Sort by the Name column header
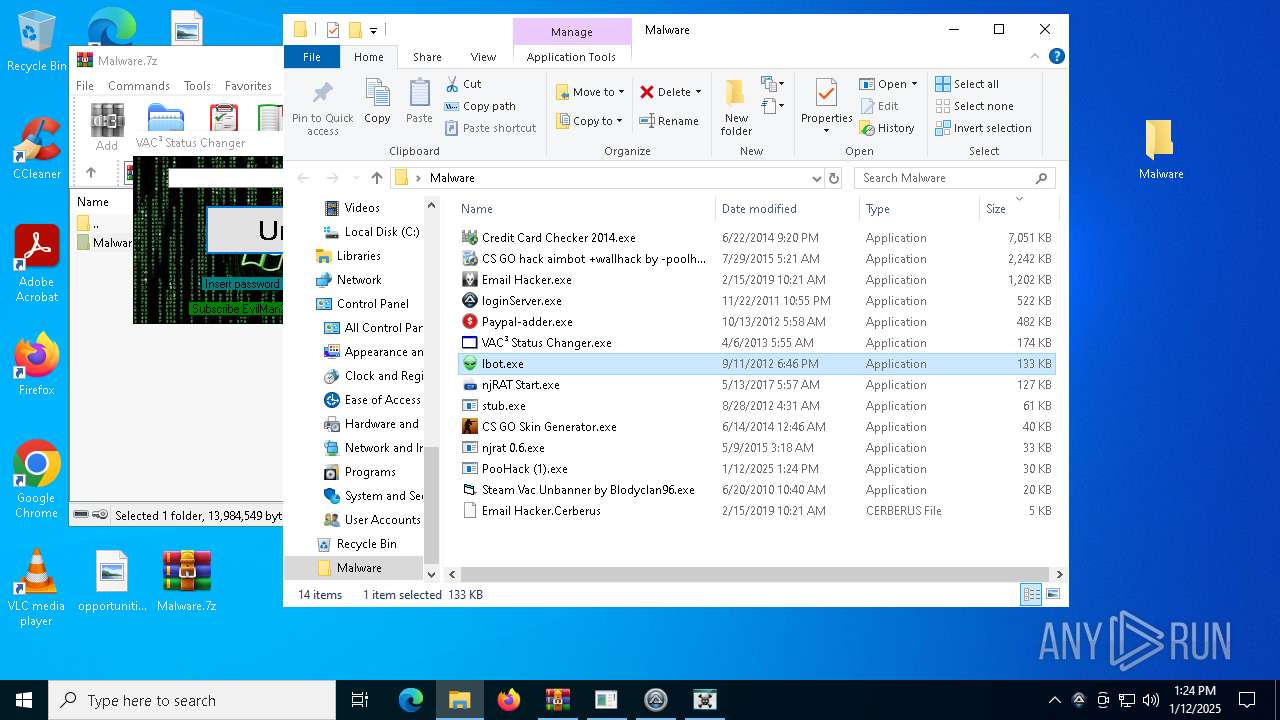The width and height of the screenshot is (1280, 720). click(586, 209)
